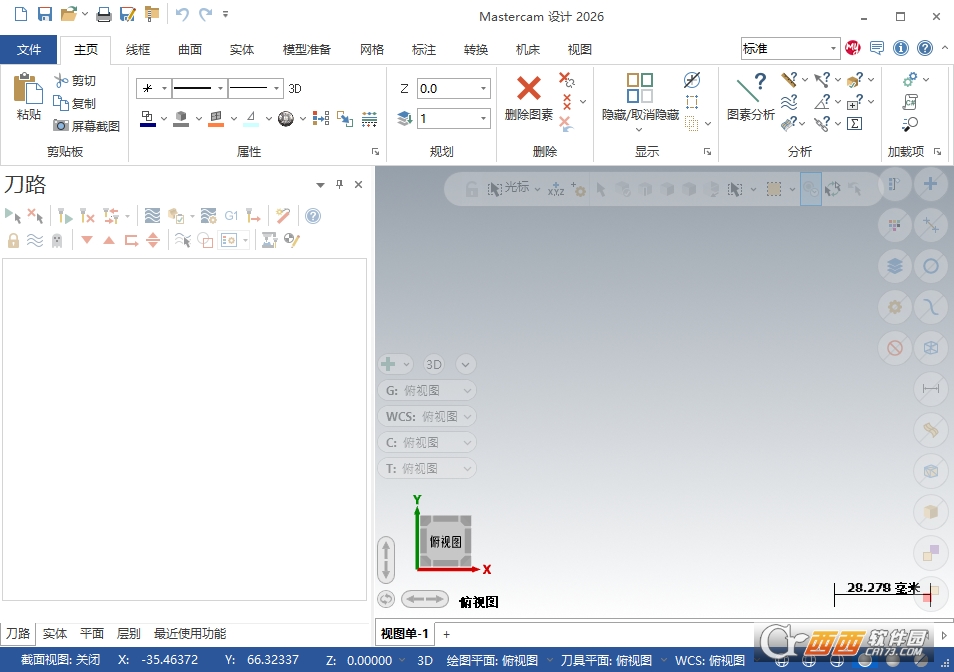
Task: Undo the last action
Action: (x=181, y=14)
